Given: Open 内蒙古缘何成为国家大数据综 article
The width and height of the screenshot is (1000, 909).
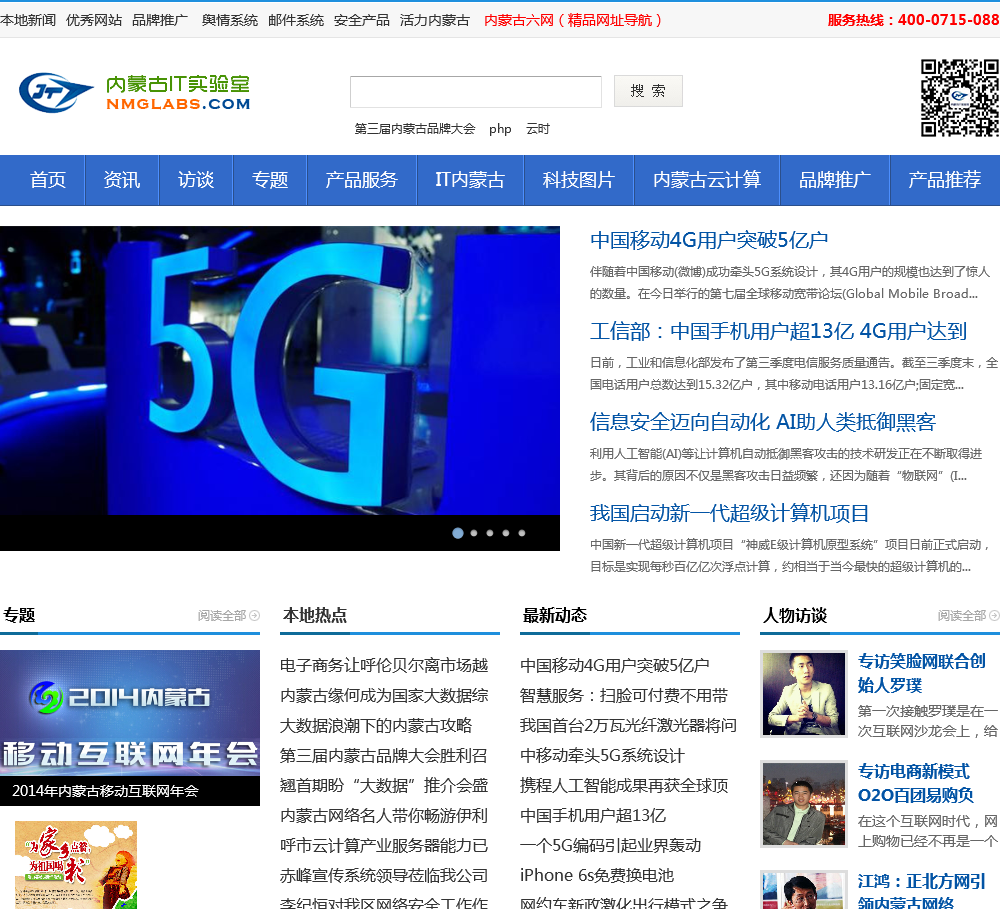Looking at the screenshot, I should click(x=384, y=696).
